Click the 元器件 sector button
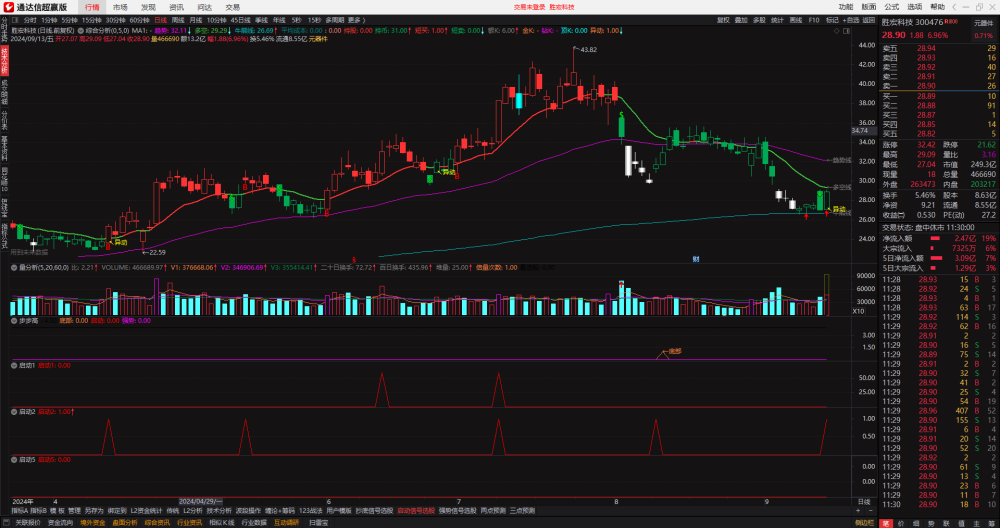The width and height of the screenshot is (1000, 528). click(x=984, y=23)
